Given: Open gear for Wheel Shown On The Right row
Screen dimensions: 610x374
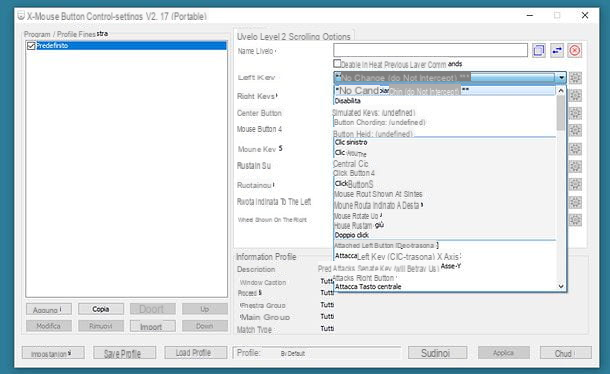Looking at the screenshot, I should pyautogui.click(x=575, y=220).
